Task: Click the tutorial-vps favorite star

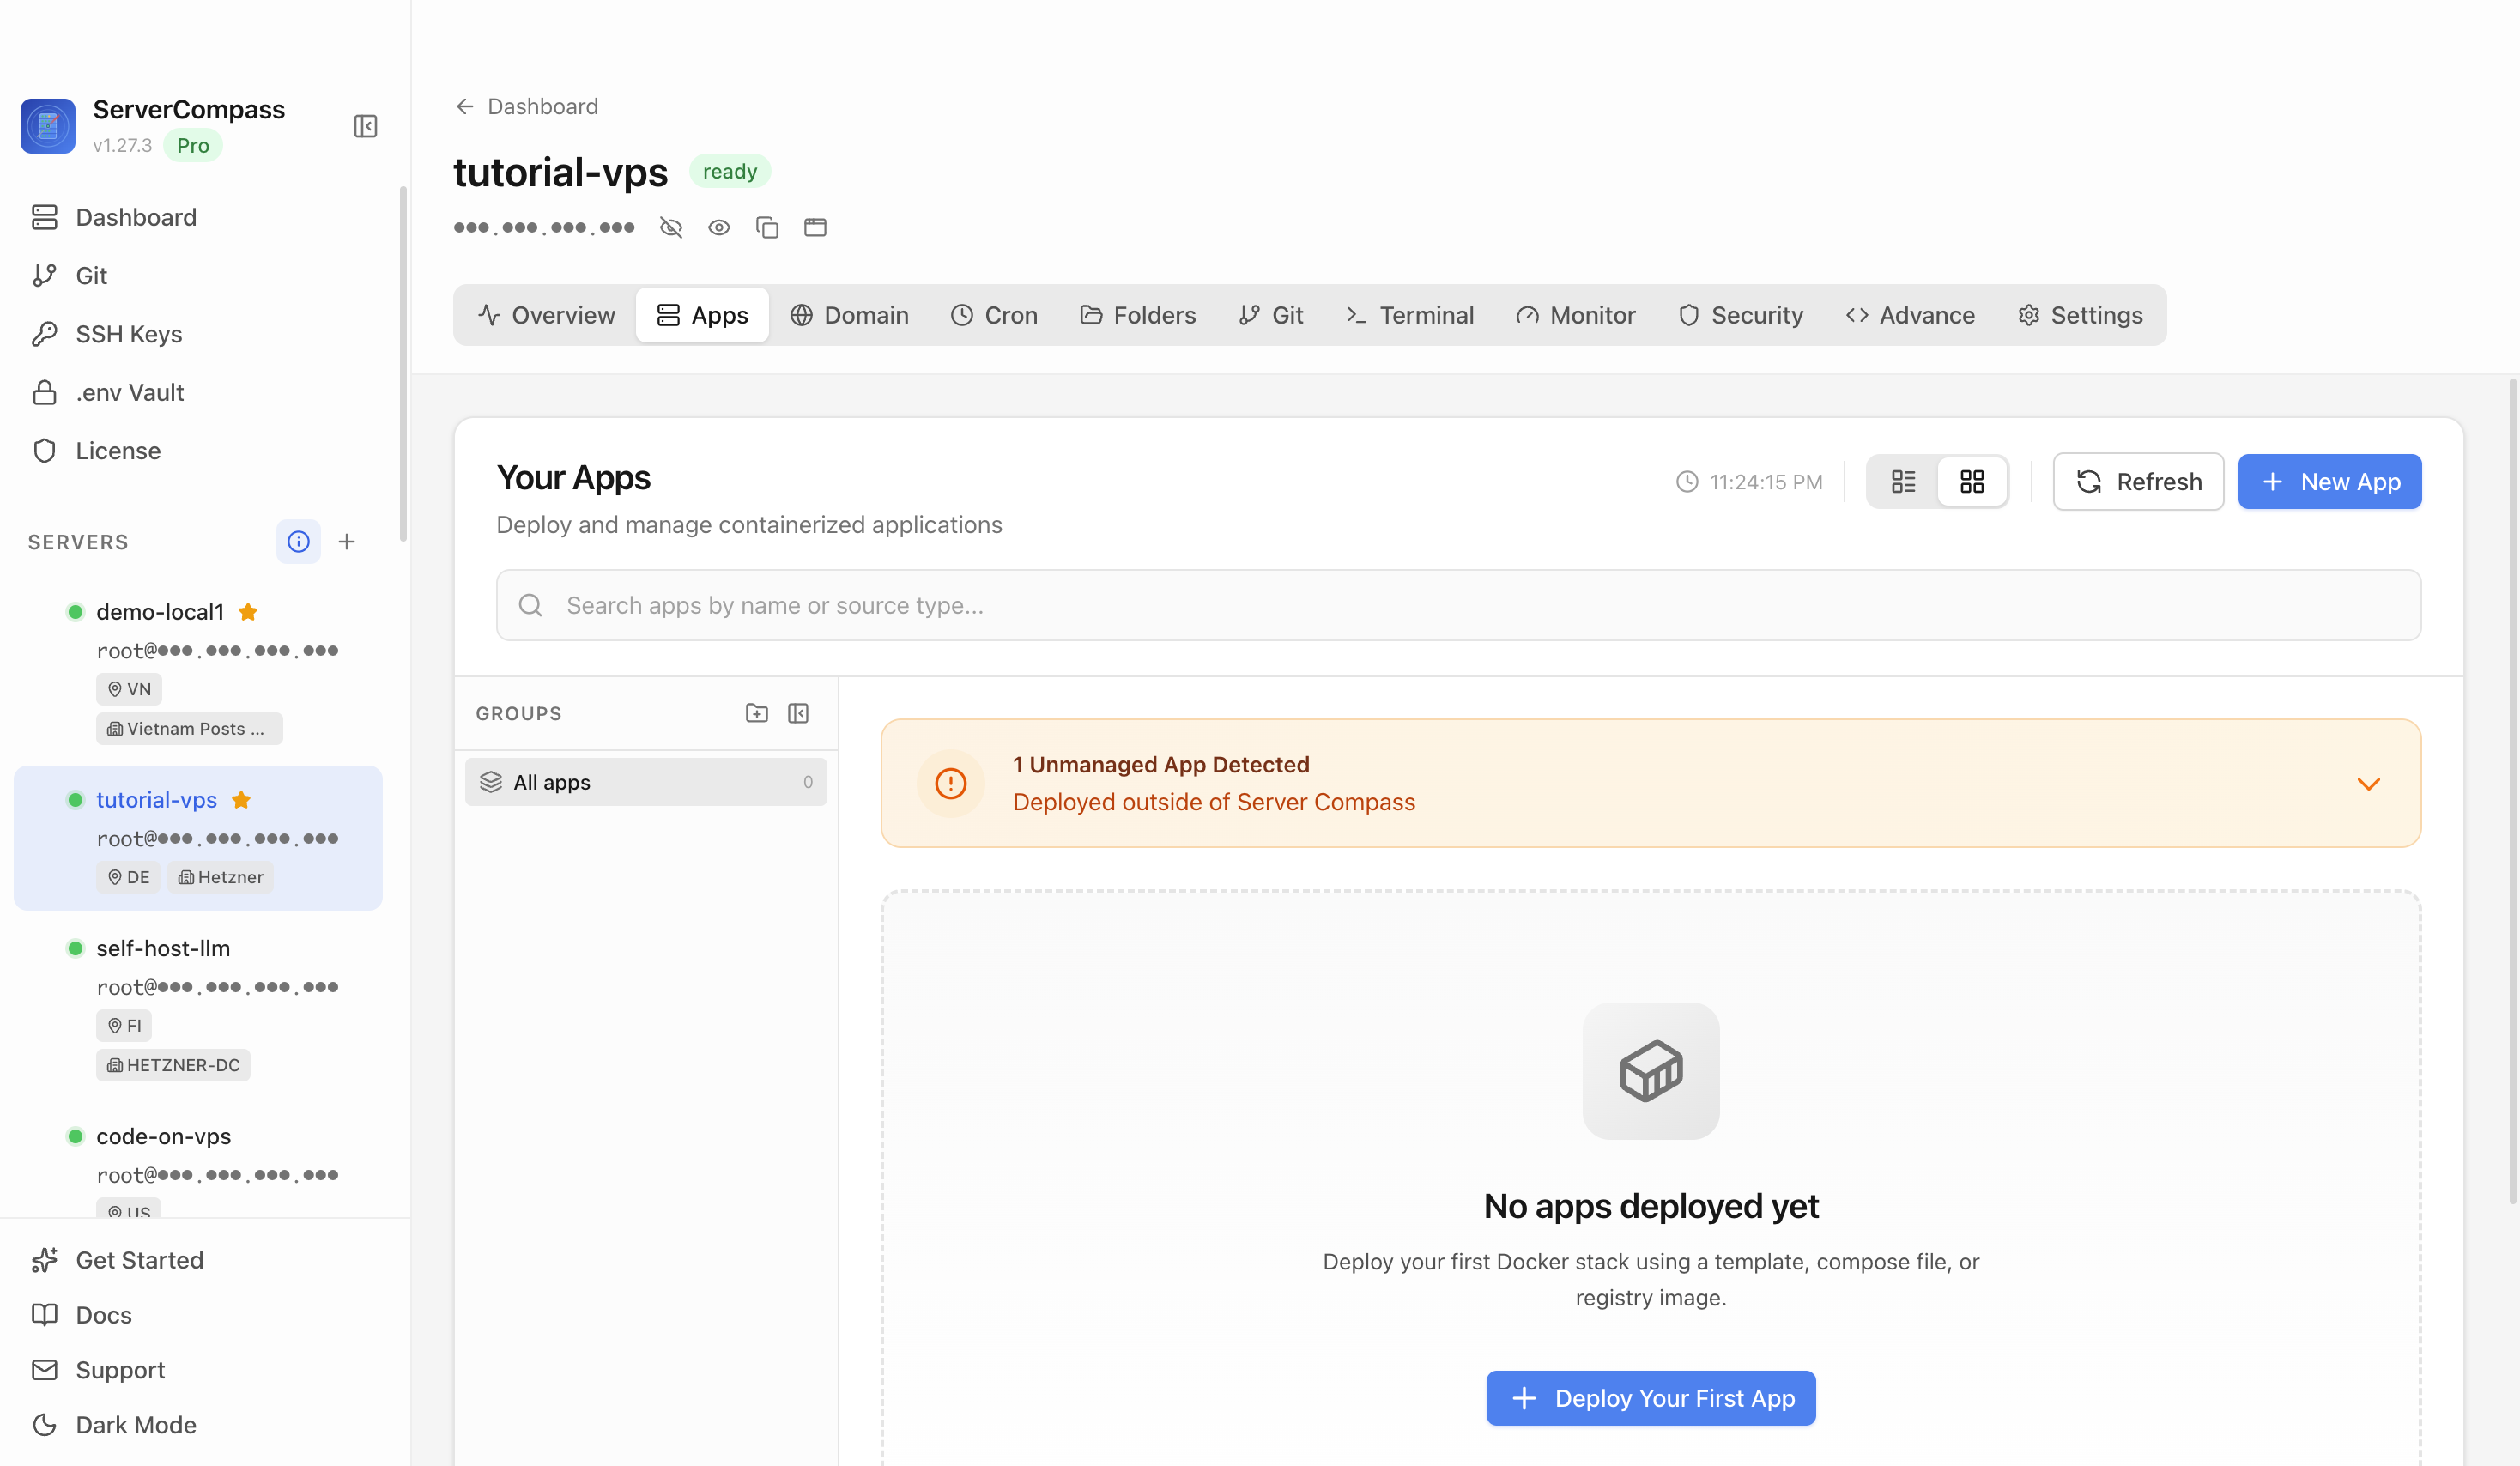Action: pos(241,799)
